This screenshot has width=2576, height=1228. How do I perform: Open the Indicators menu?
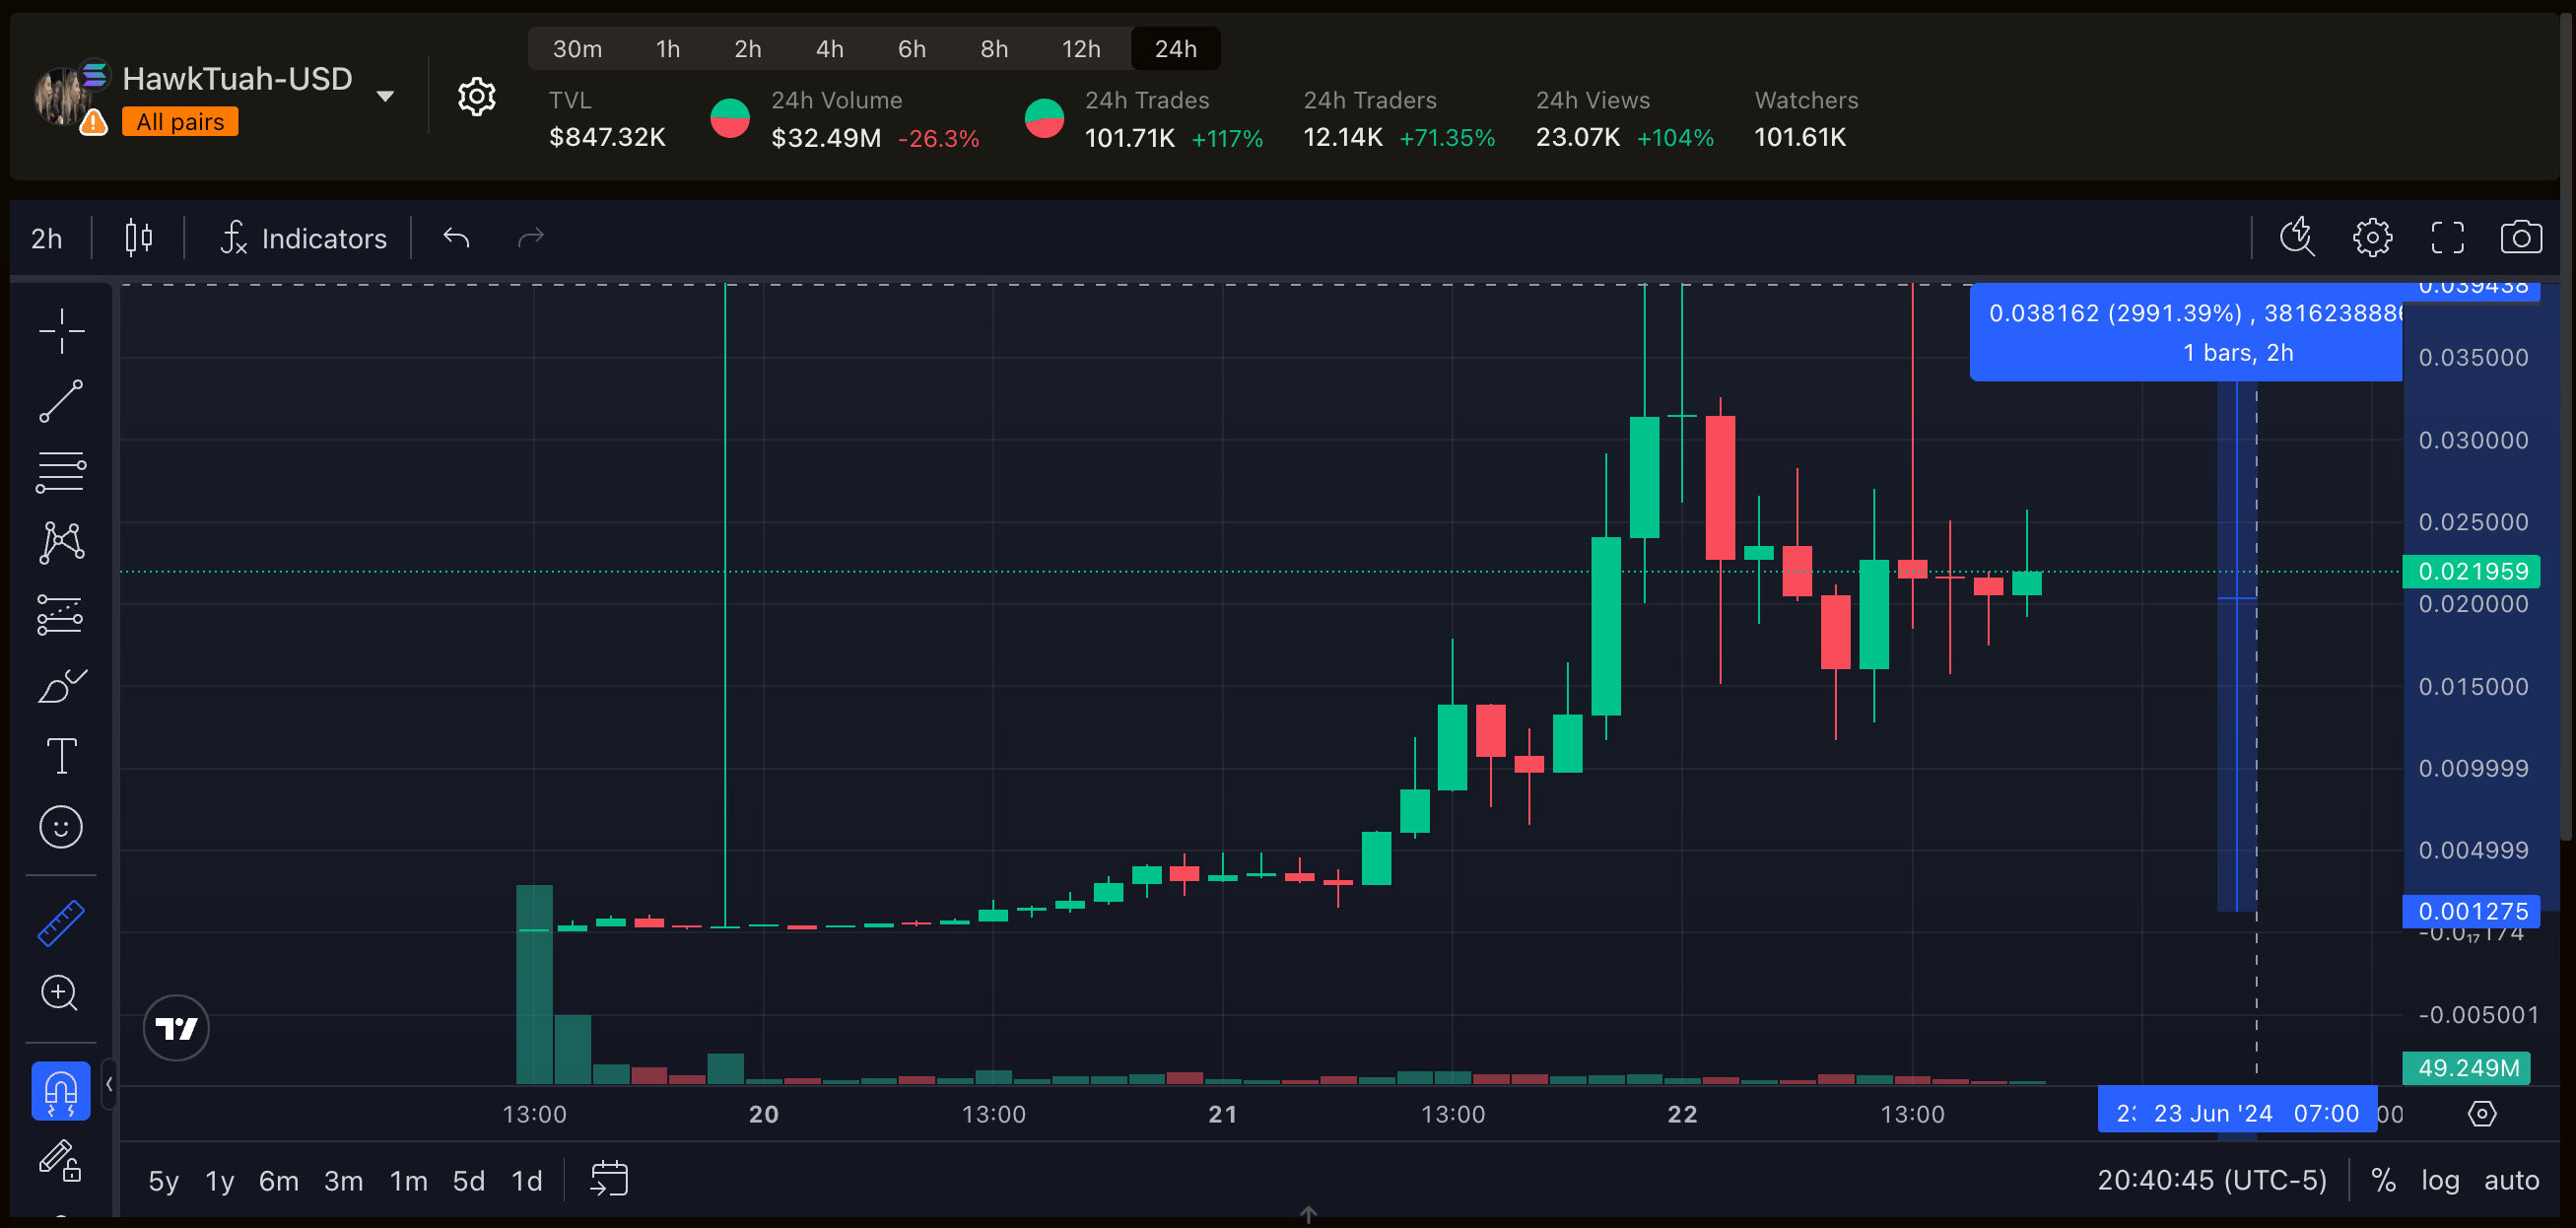click(x=304, y=238)
